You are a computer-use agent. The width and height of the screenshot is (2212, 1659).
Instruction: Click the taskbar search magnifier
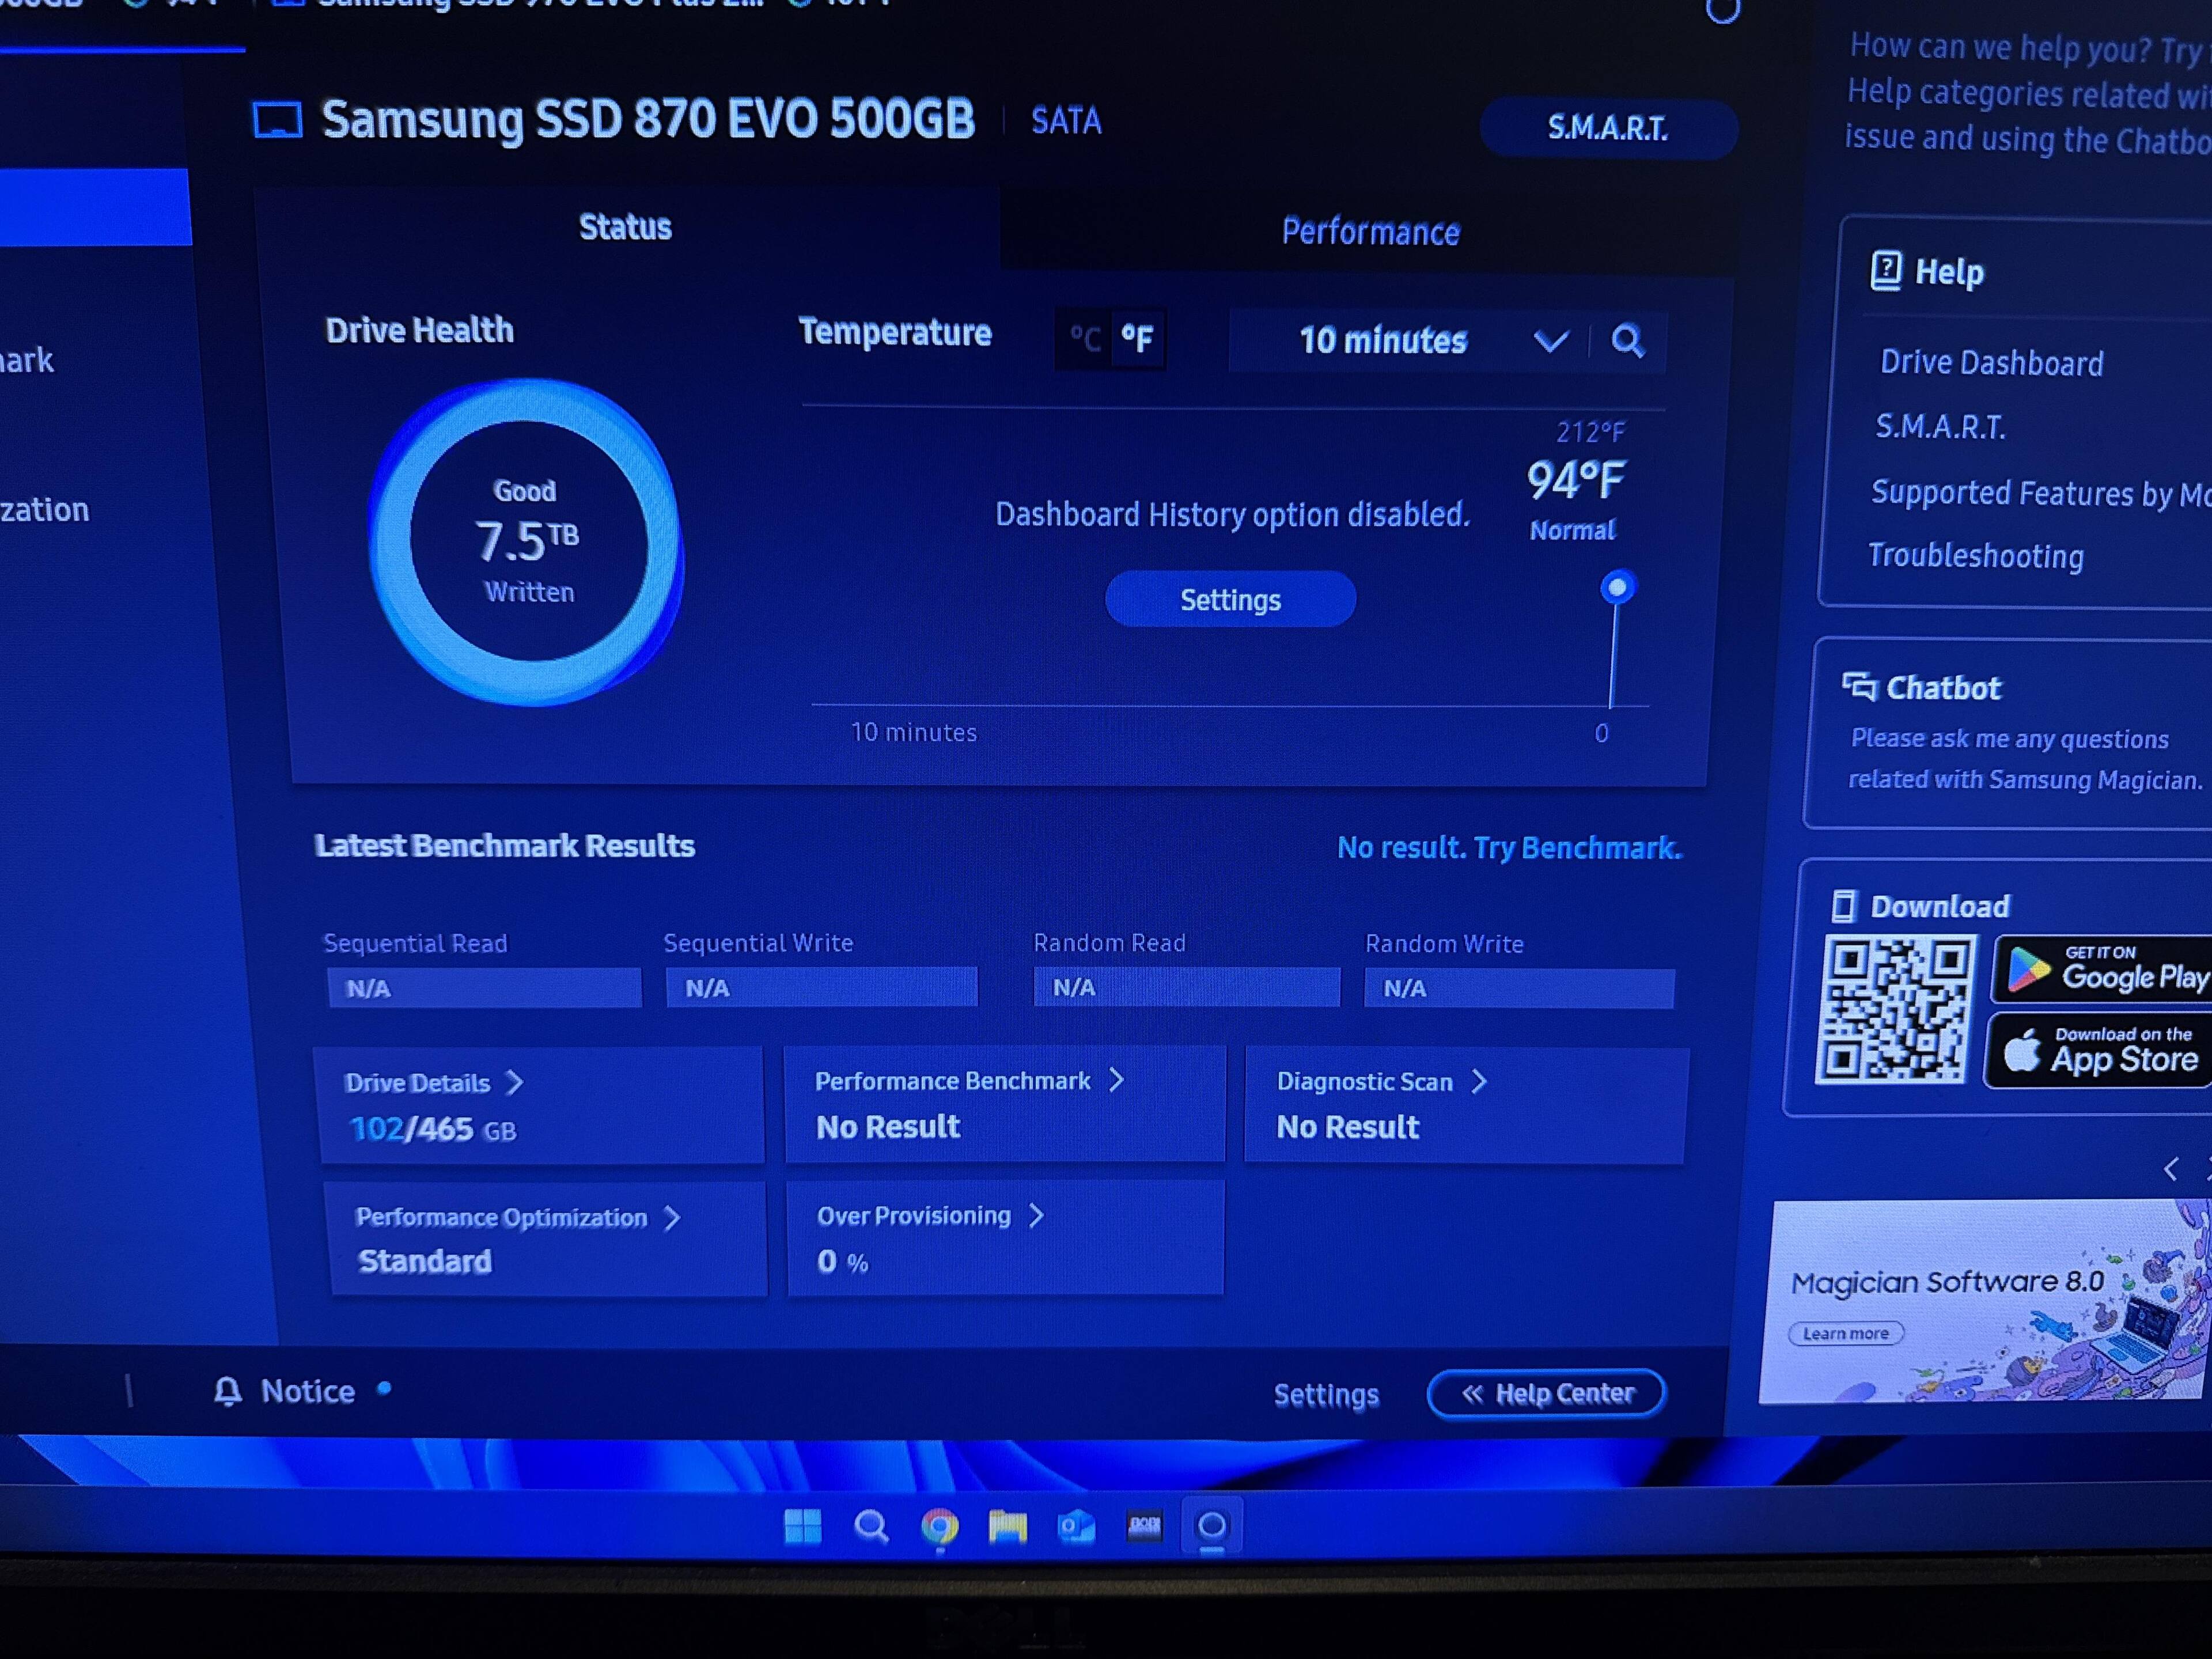[x=871, y=1526]
